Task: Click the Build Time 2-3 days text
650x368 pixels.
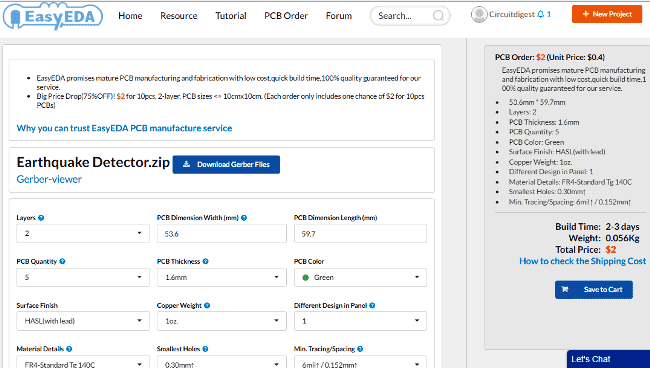Action: pyautogui.click(x=597, y=227)
